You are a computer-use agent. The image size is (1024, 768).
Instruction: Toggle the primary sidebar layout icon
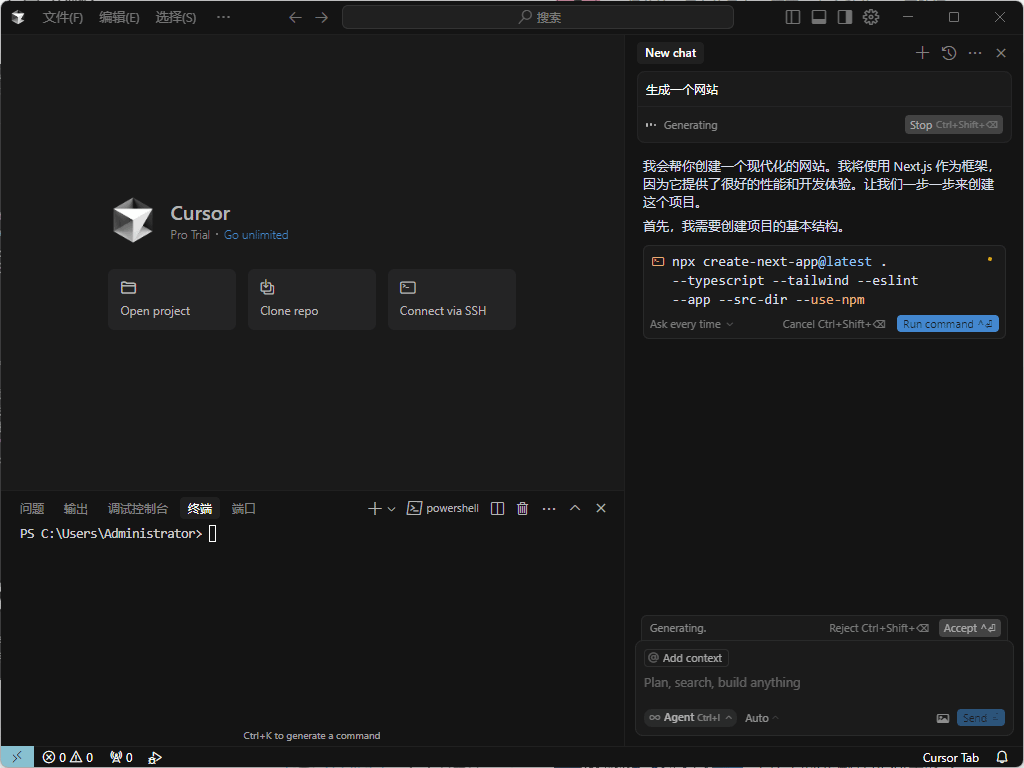[x=793, y=17]
